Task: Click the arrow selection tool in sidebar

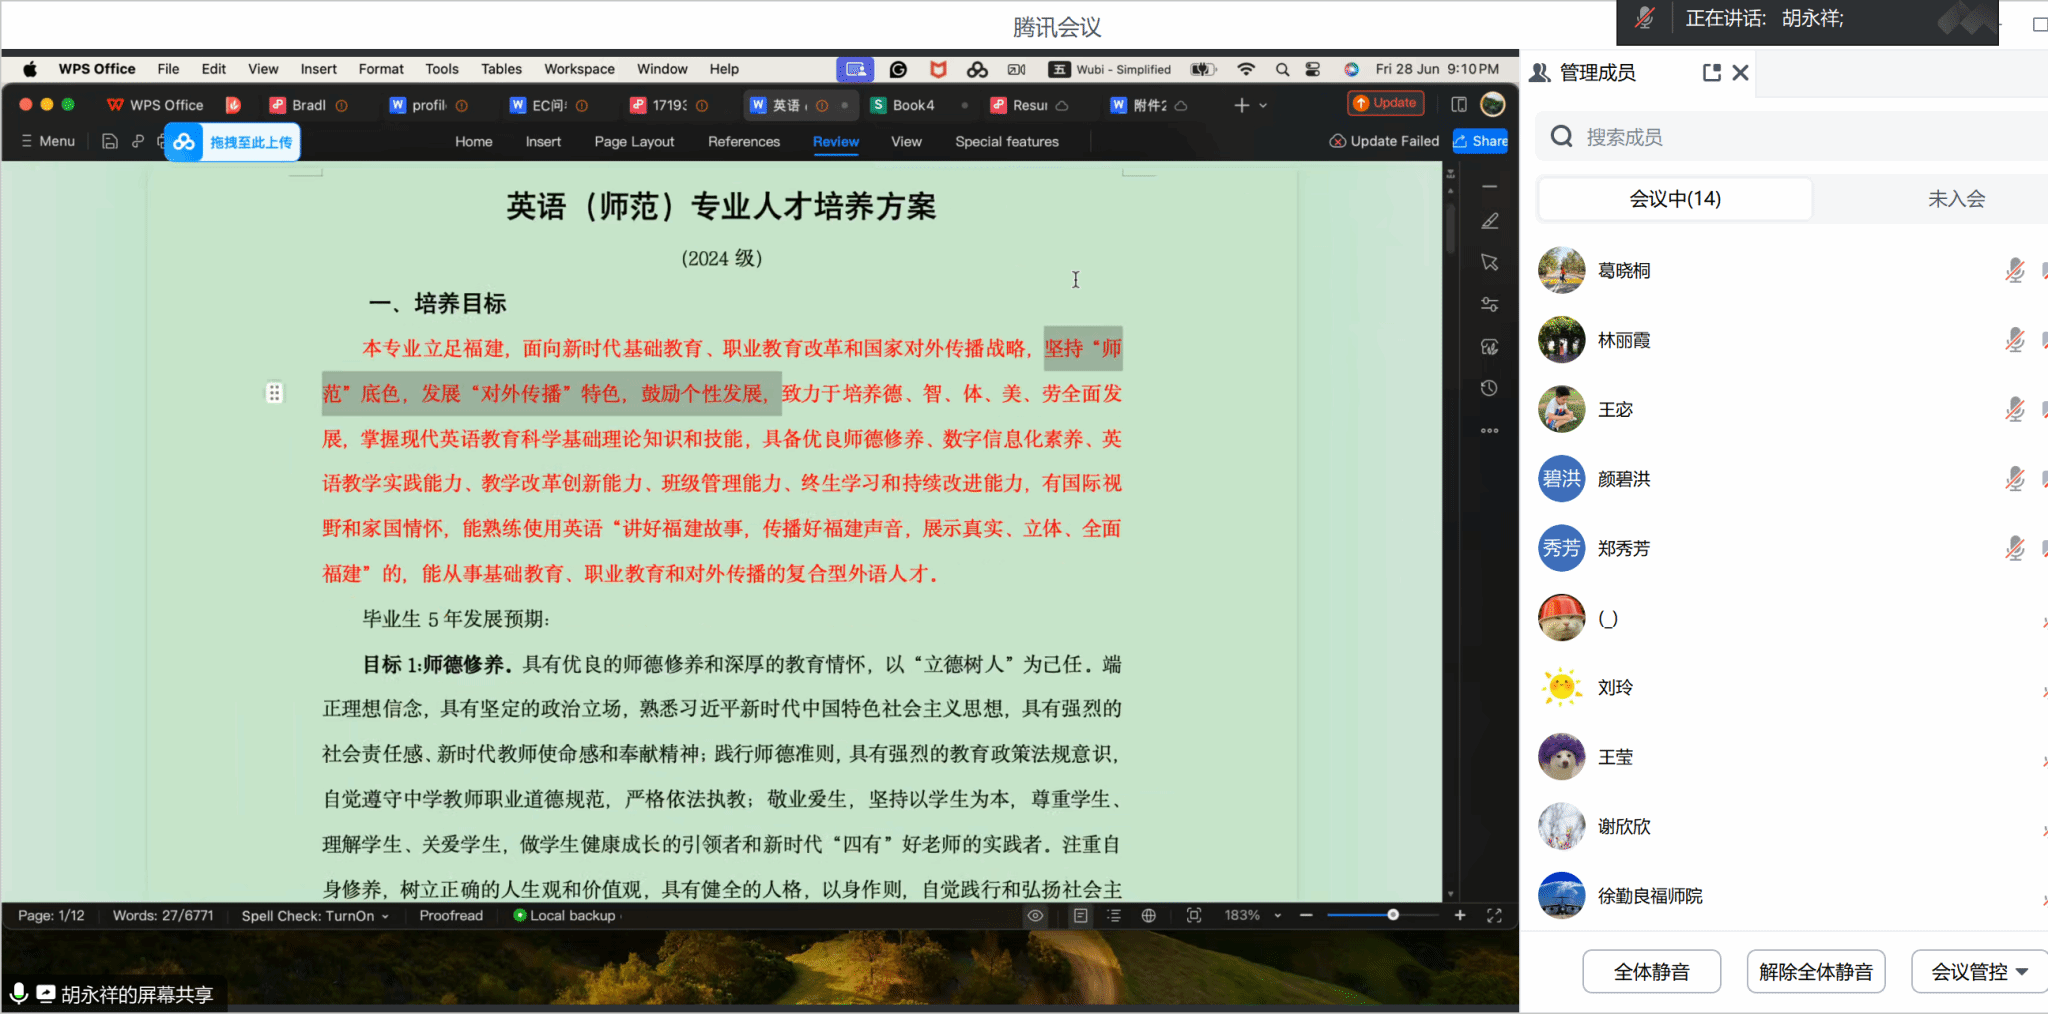Action: coord(1490,262)
